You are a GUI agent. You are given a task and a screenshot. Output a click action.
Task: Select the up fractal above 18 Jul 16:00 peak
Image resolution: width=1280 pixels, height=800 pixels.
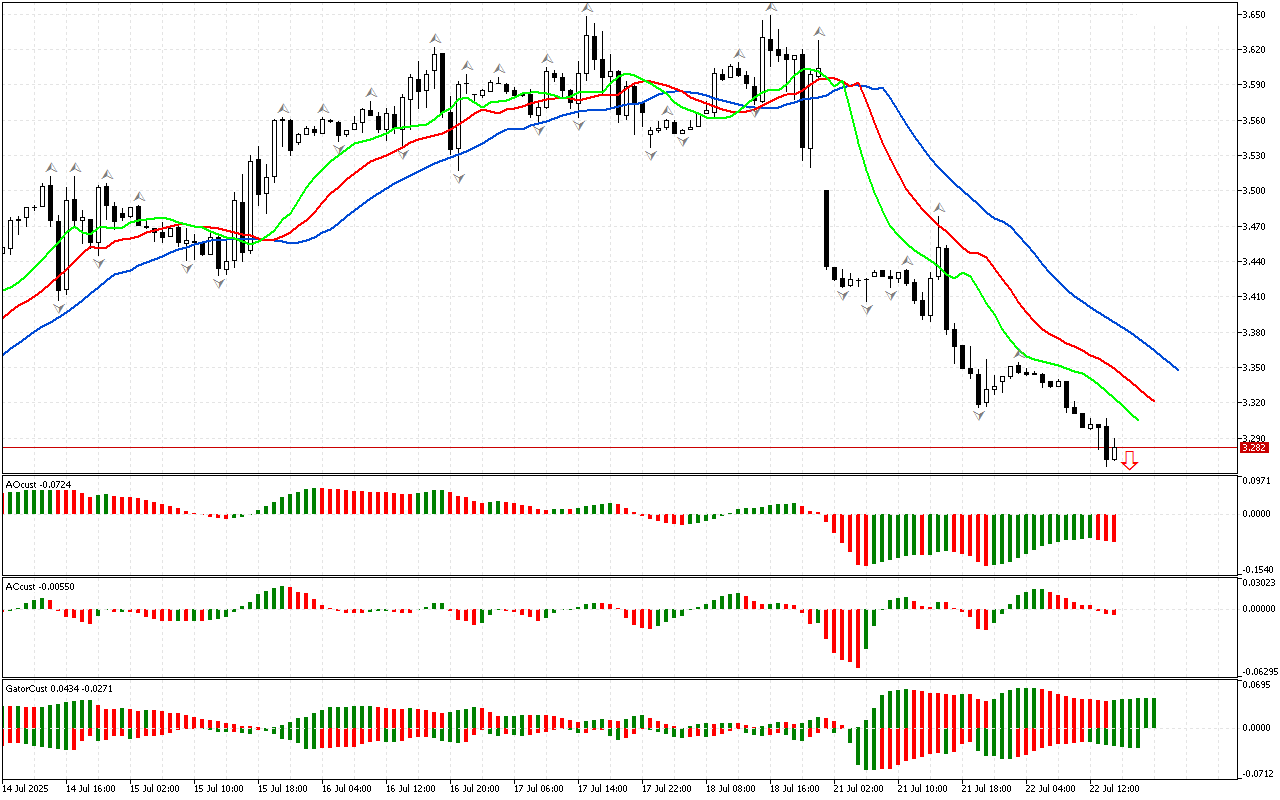pos(770,8)
